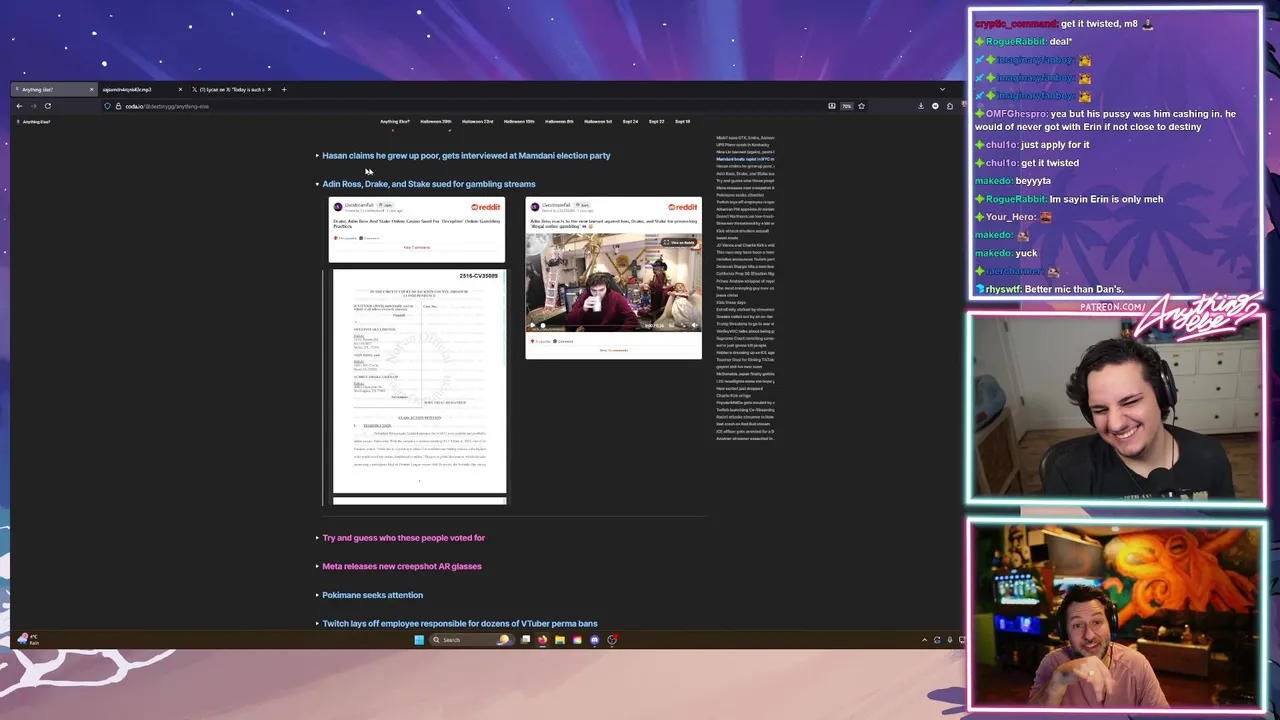Click View on Reddit on the video

pos(680,242)
